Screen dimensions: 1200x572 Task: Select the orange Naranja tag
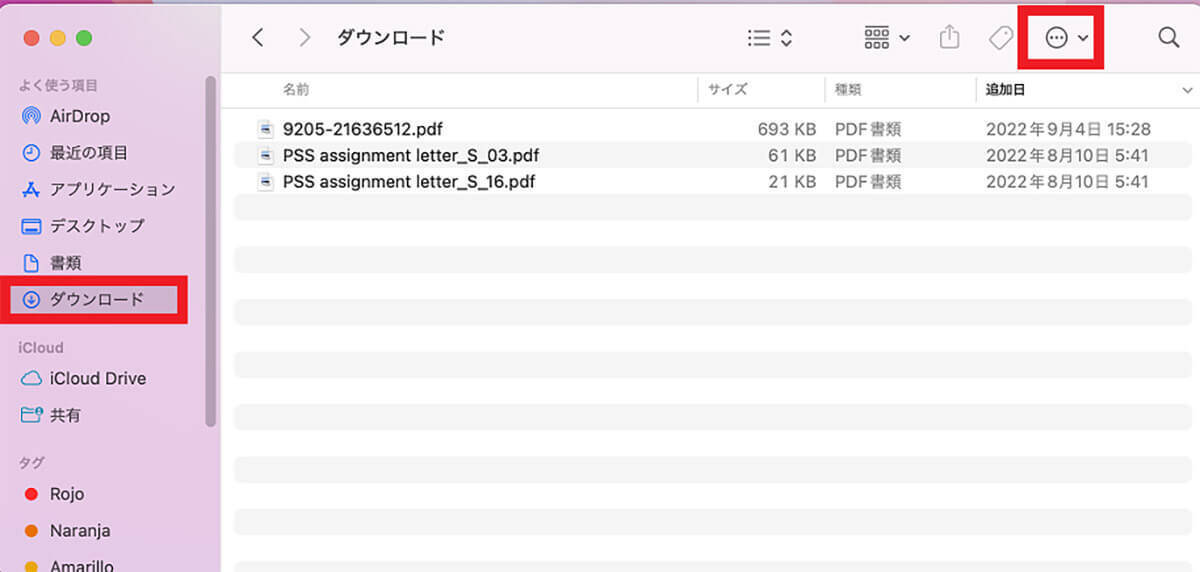tap(66, 531)
